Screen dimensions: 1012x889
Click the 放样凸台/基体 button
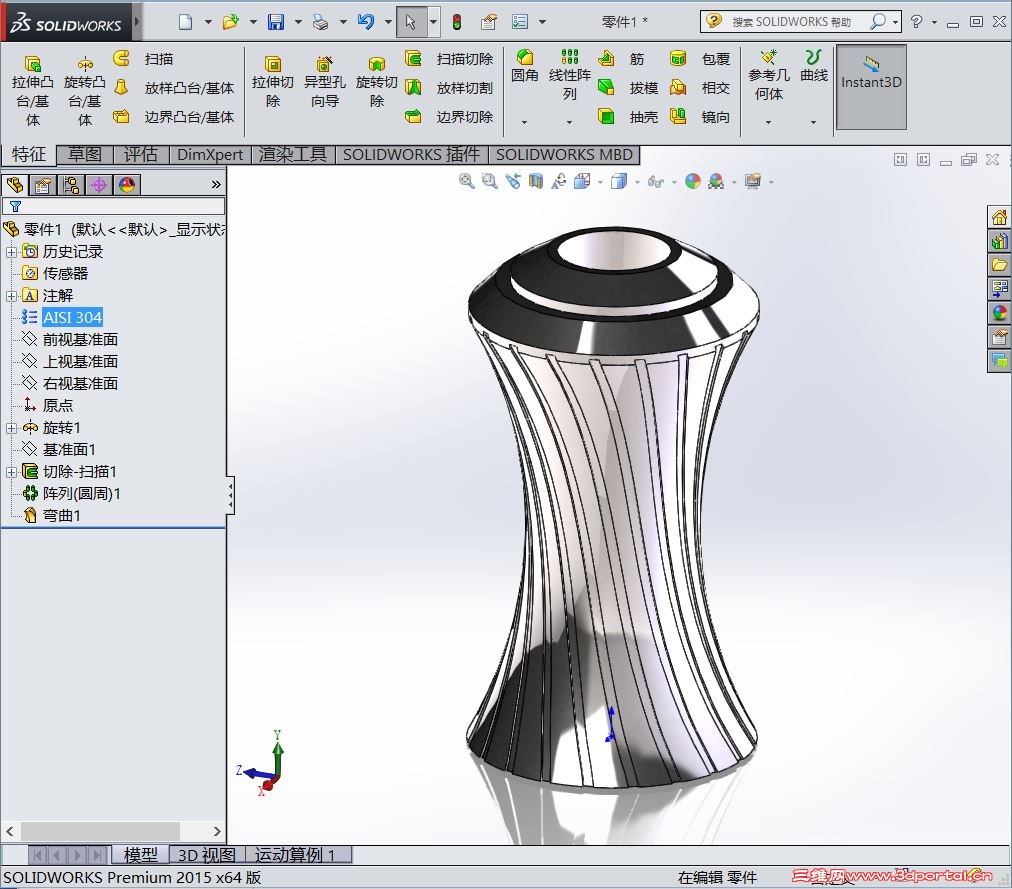[x=173, y=88]
